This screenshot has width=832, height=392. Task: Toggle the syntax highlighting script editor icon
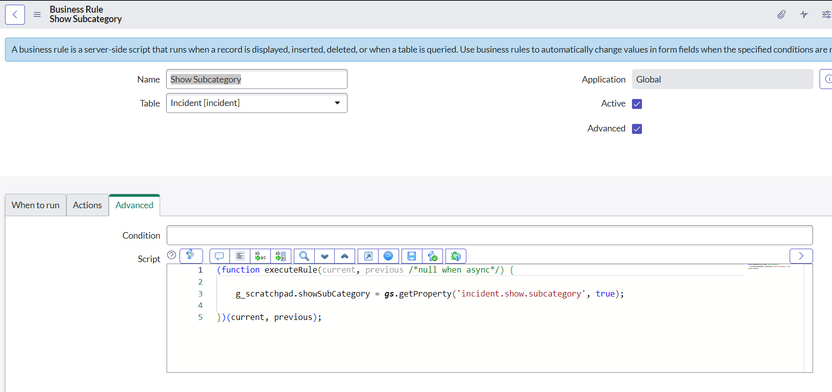coord(191,256)
